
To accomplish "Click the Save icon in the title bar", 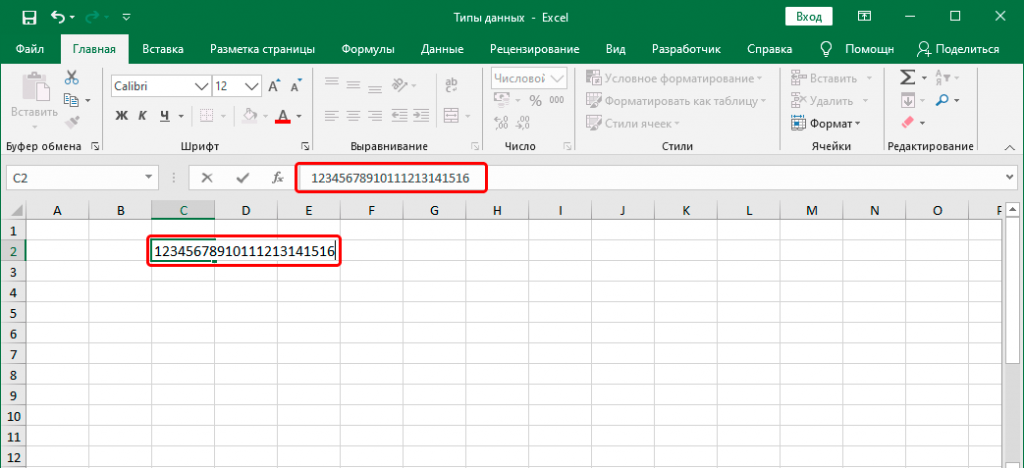I will tap(28, 17).
